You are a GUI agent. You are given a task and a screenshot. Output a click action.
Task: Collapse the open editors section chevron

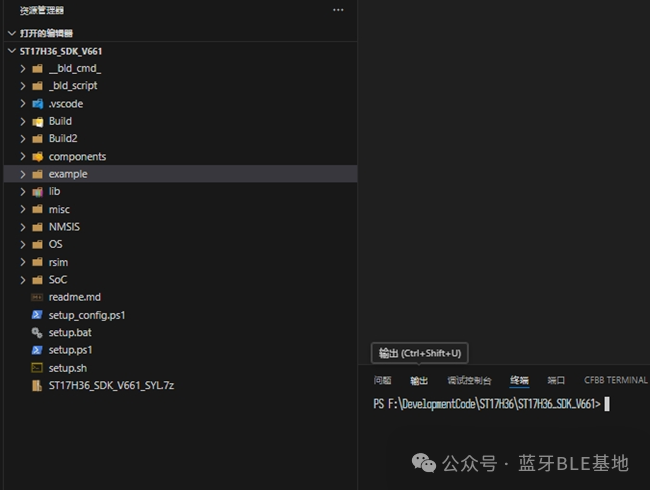(12, 33)
